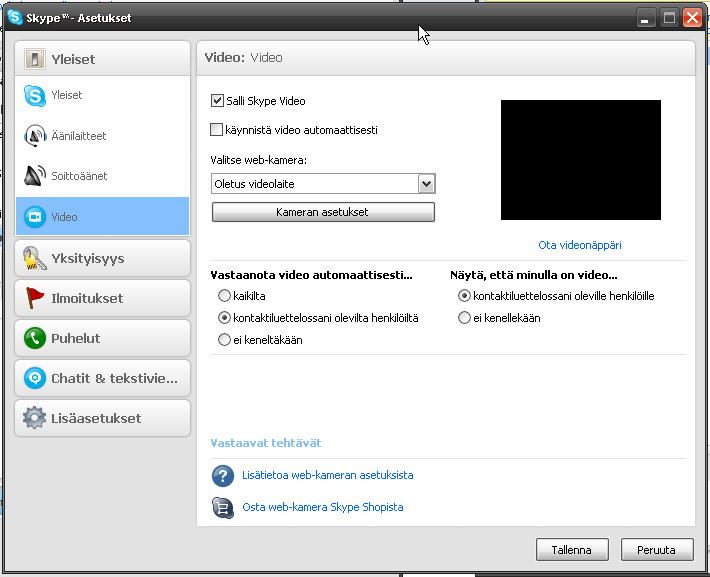Click the green phone icon for Puhelut
Screen dimensions: 710x577
point(35,338)
